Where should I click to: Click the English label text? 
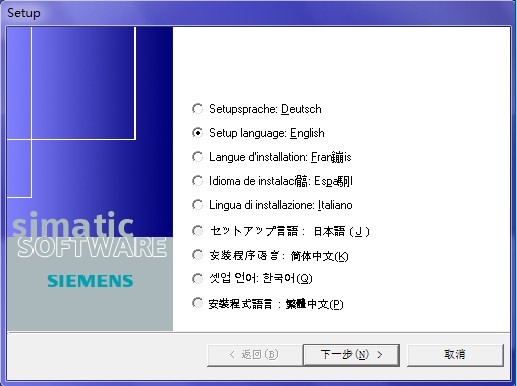click(x=307, y=133)
